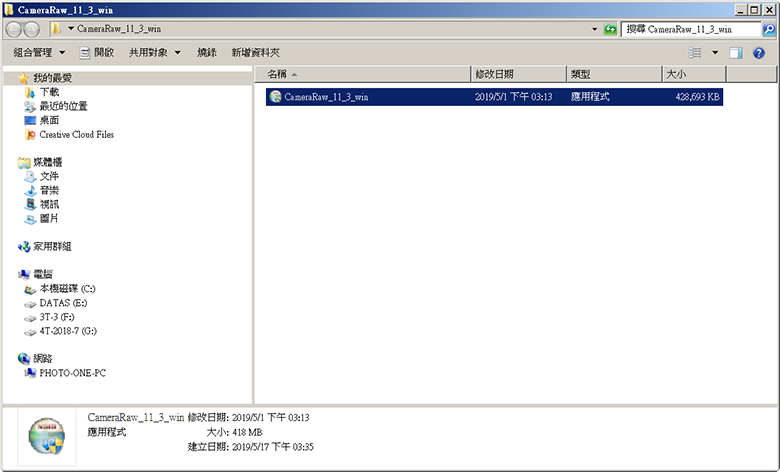Click the Local Disk (C:) drive icon
The image size is (780, 472).
30,289
